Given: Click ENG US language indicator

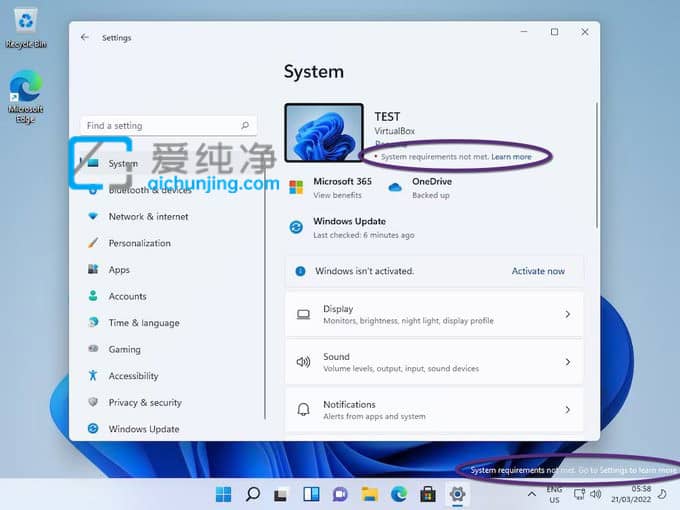Looking at the screenshot, I should pos(555,494).
